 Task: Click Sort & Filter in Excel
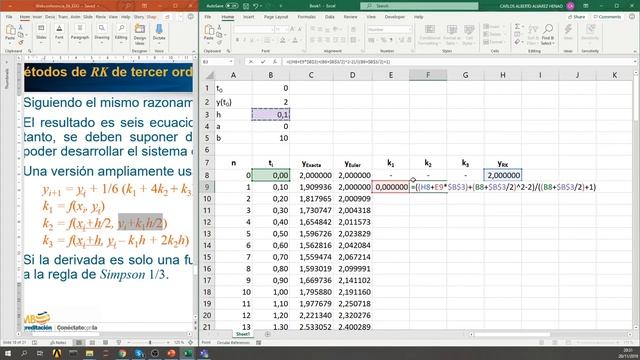point(533,35)
